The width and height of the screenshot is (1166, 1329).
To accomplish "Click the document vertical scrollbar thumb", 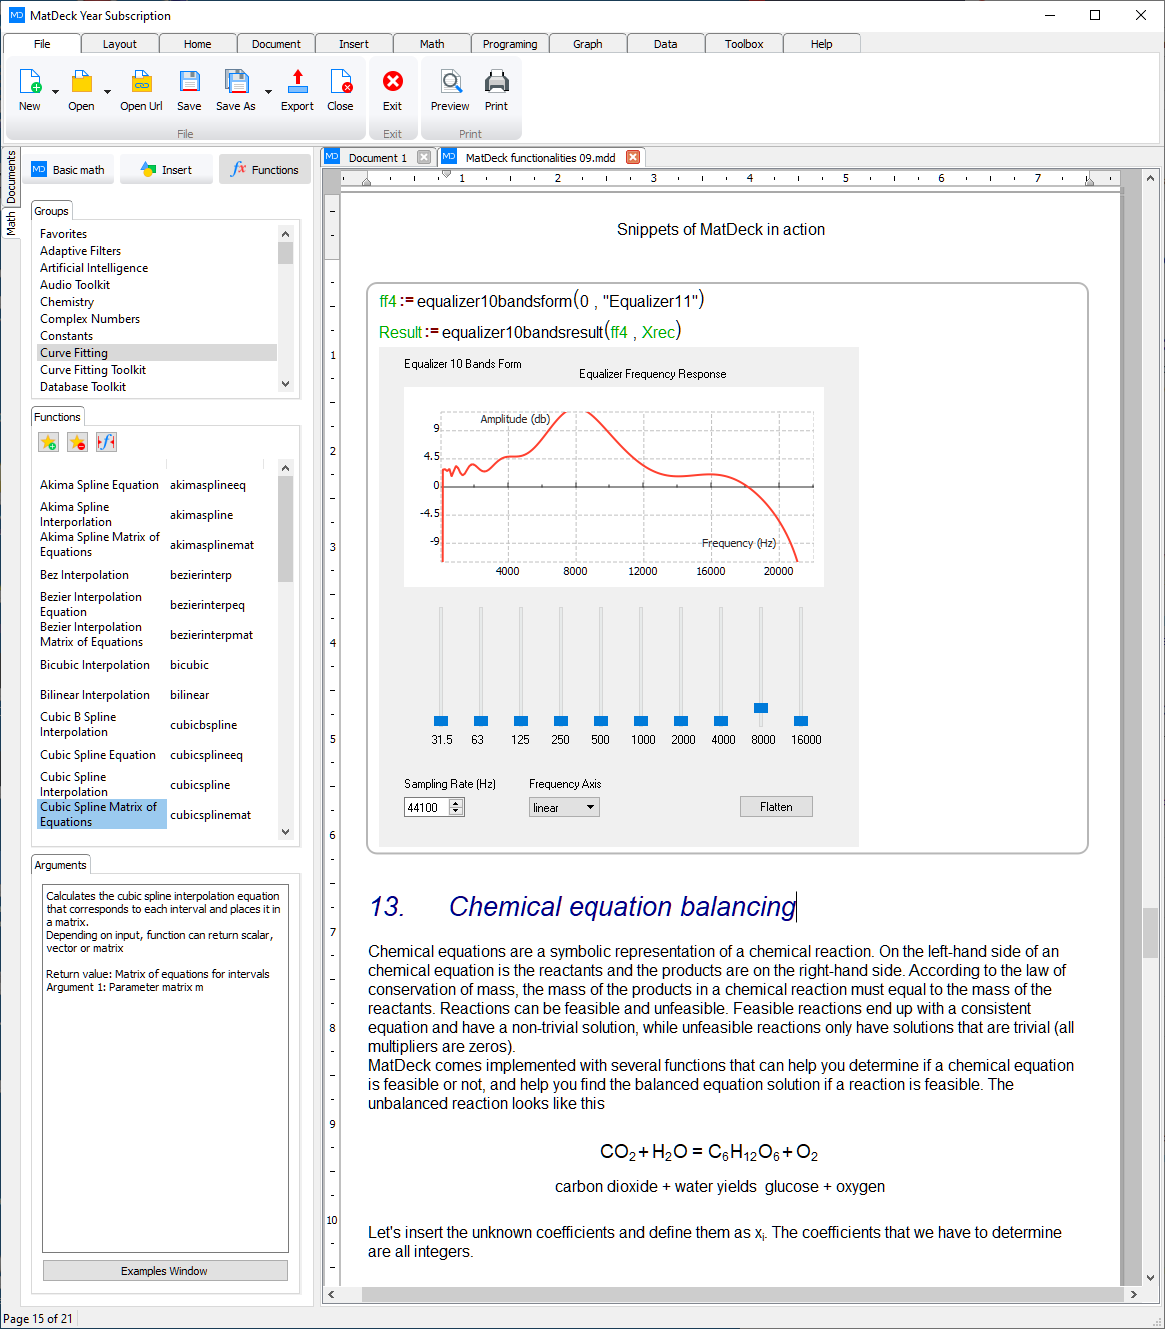I will (1150, 932).
